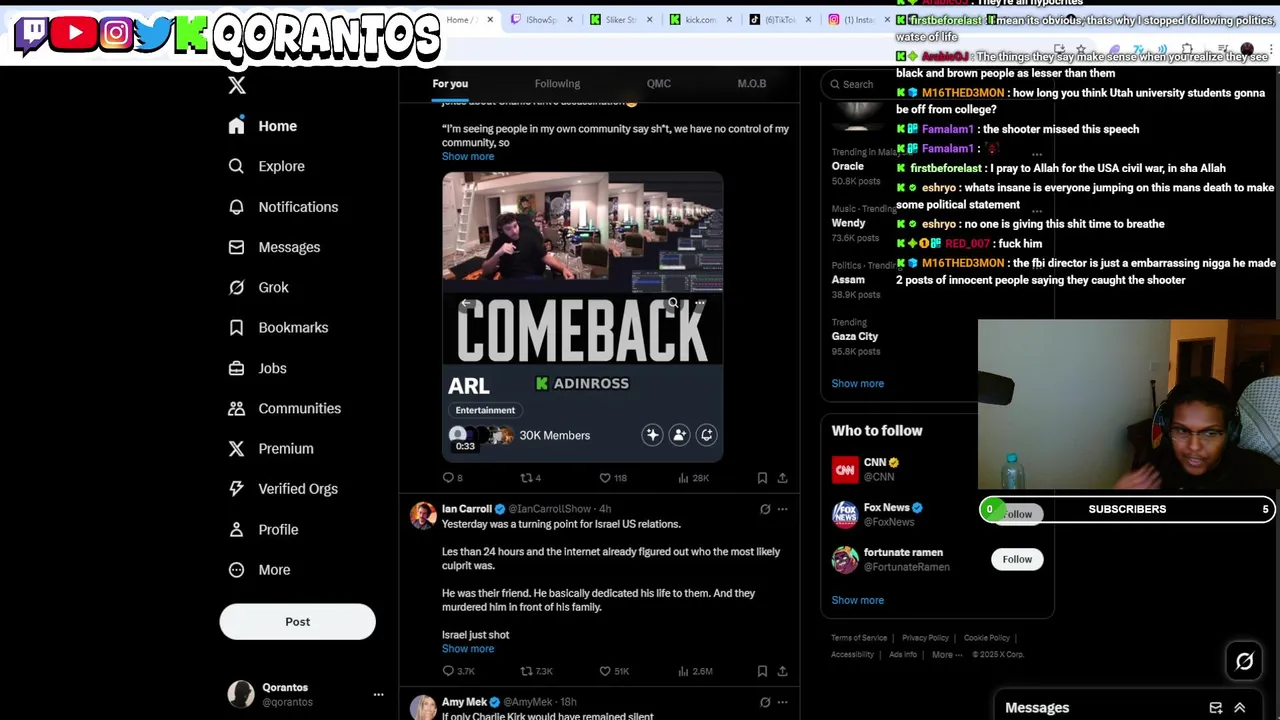Reply to the post with 8 replies

453,478
